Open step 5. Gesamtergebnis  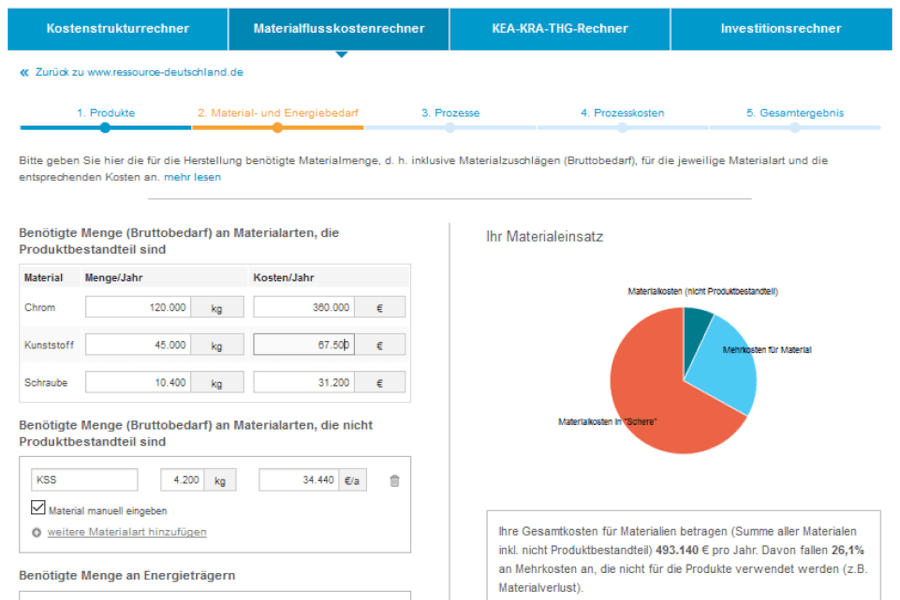click(x=794, y=114)
